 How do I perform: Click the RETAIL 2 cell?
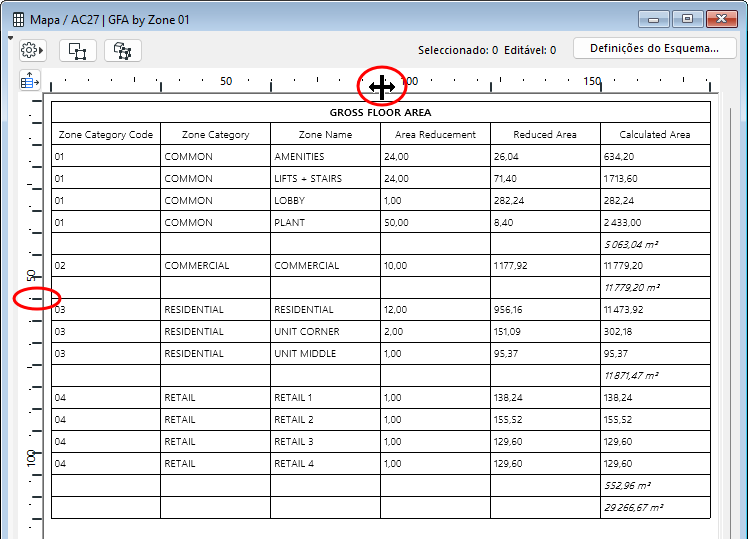tap(325, 419)
